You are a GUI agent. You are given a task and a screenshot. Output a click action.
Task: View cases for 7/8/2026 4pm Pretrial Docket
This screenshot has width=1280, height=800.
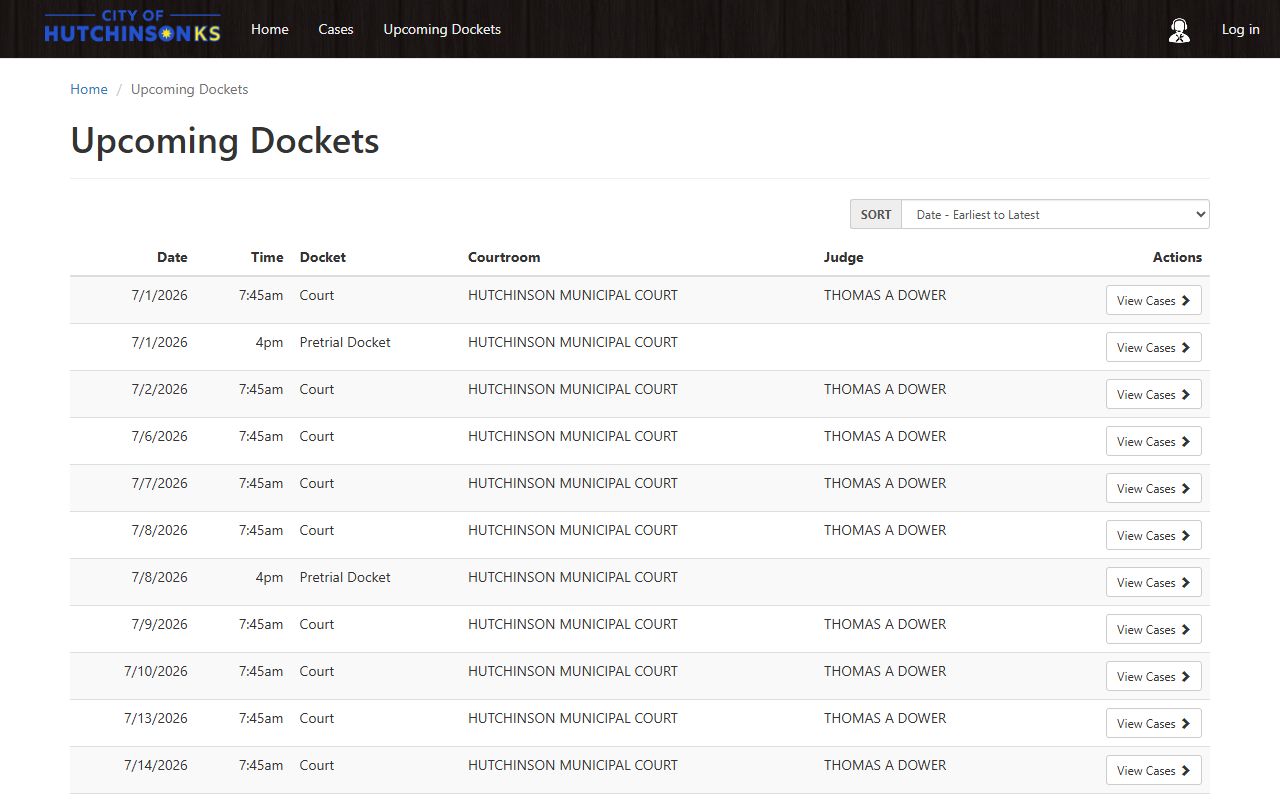click(x=1153, y=582)
